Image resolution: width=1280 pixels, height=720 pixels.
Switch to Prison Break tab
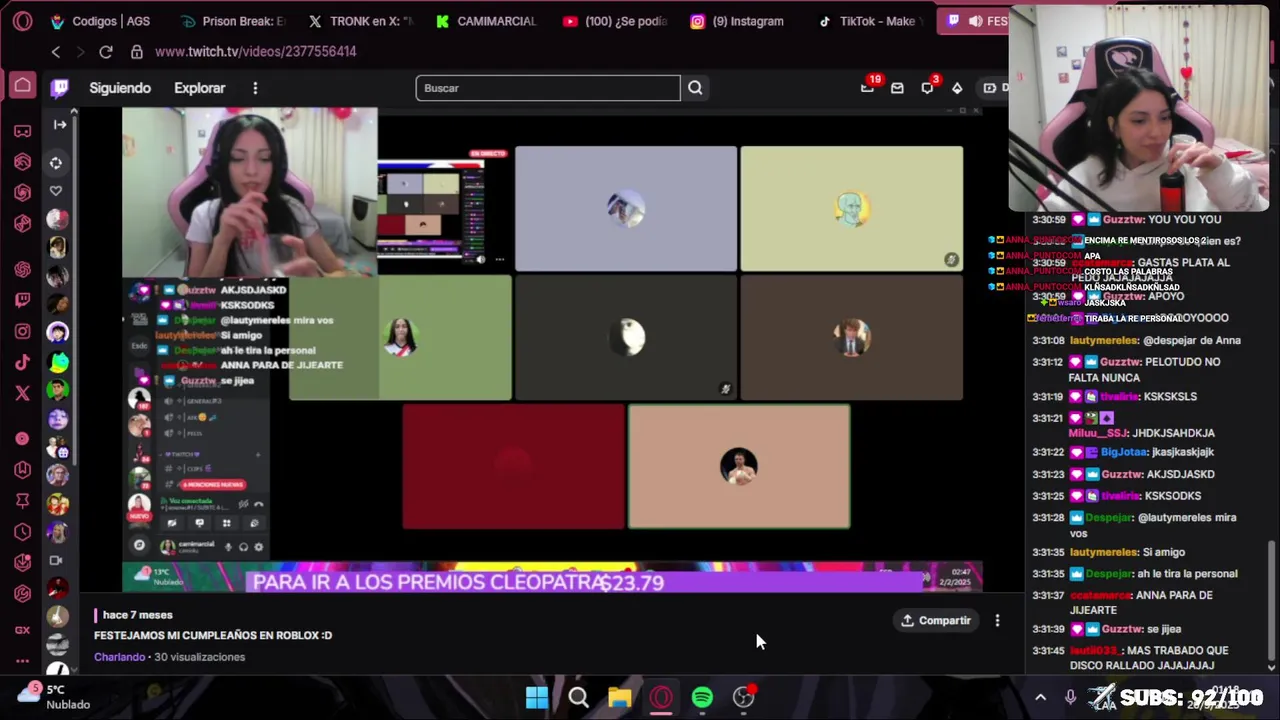233,21
